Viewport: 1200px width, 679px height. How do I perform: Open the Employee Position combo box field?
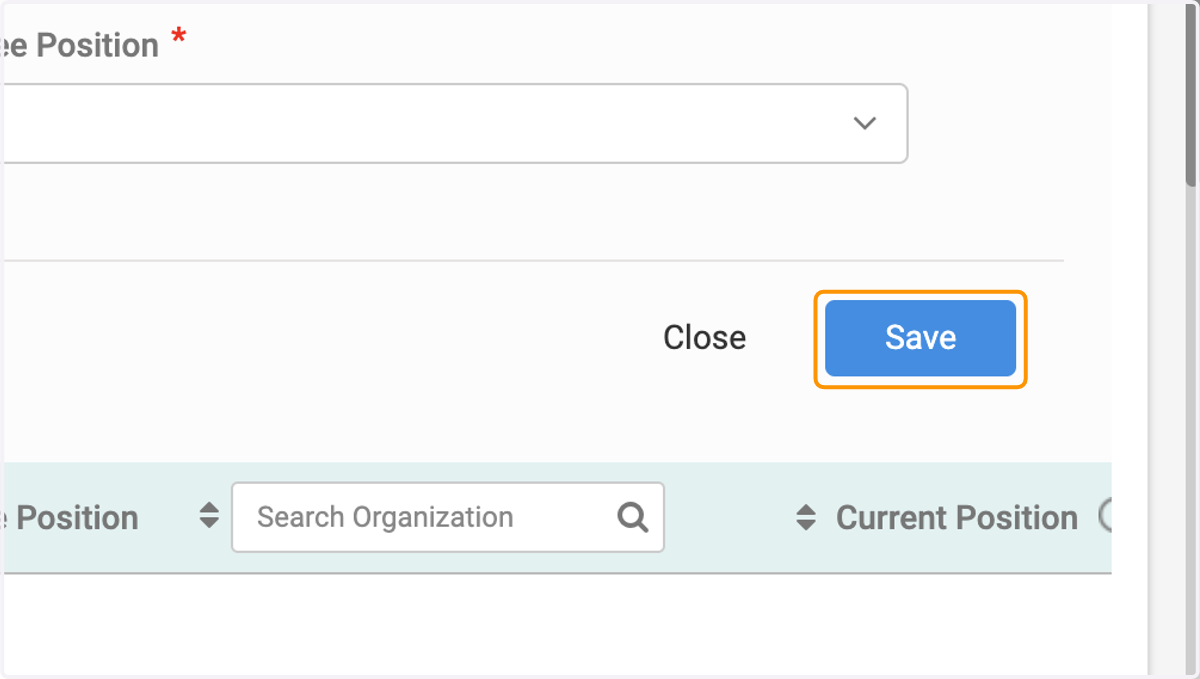(455, 123)
